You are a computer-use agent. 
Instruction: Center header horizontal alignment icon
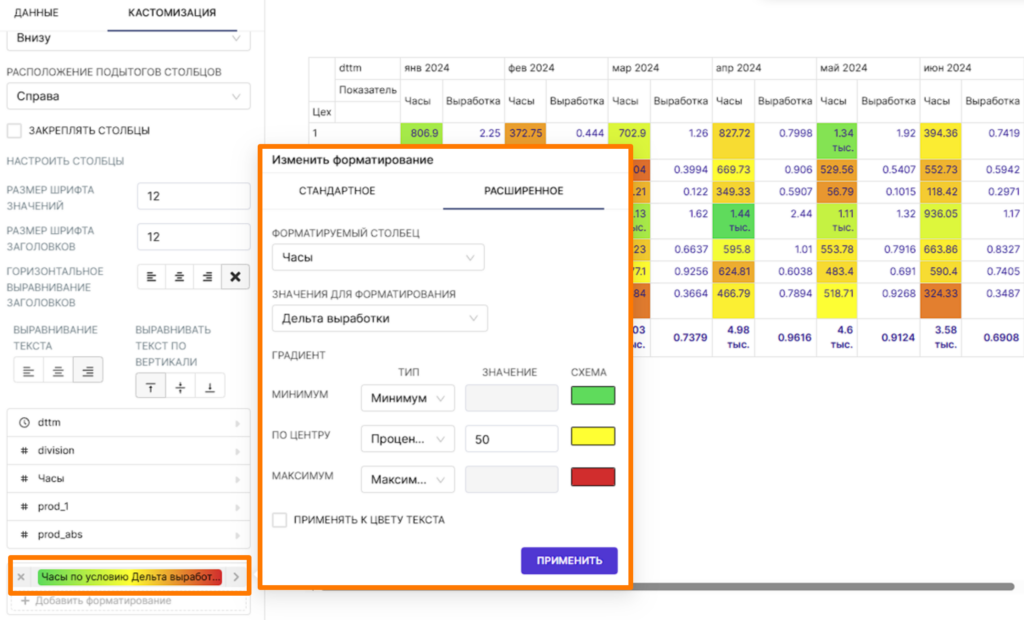coord(180,277)
